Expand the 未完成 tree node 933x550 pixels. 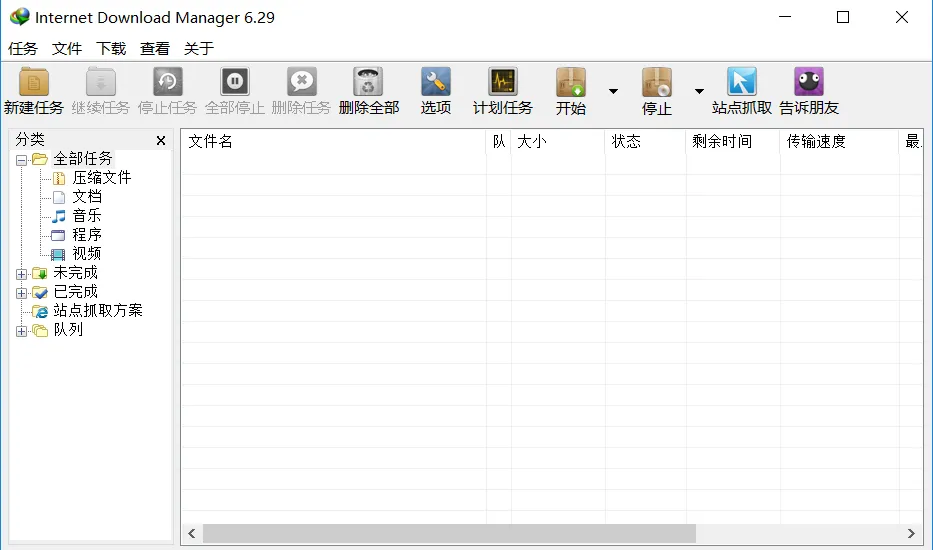pos(21,274)
